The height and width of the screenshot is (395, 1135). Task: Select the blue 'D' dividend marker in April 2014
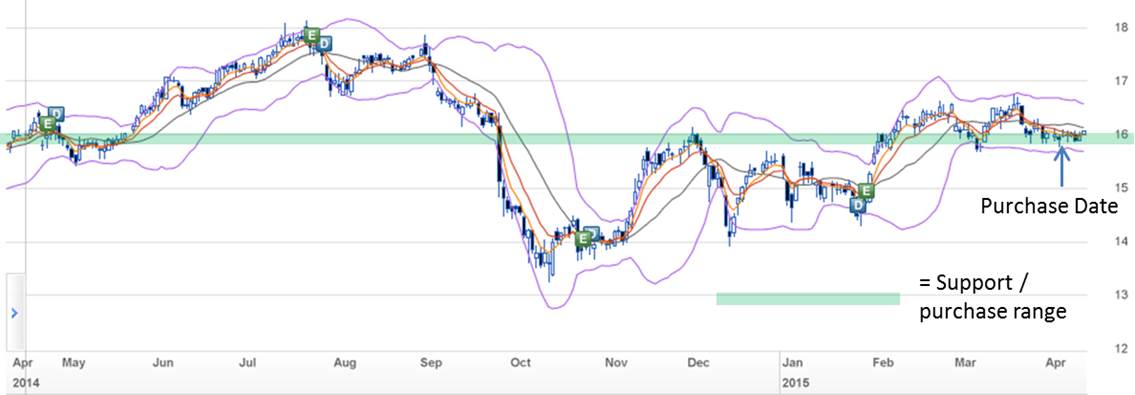coord(56,114)
